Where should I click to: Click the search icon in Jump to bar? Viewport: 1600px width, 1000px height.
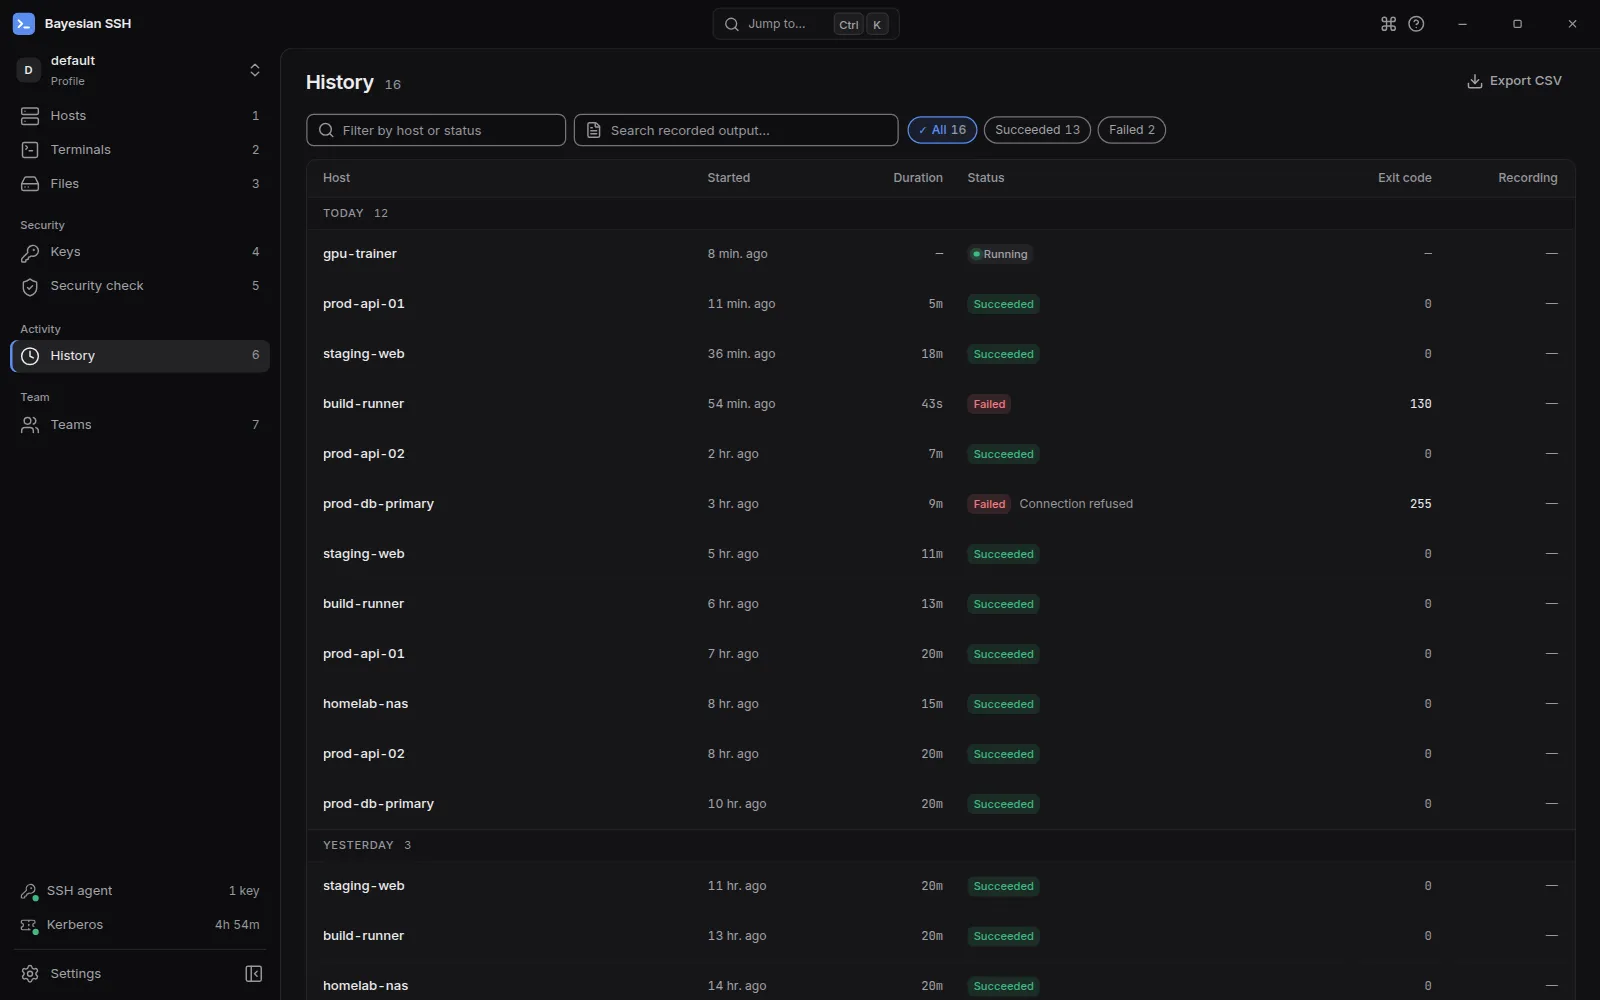tap(732, 24)
